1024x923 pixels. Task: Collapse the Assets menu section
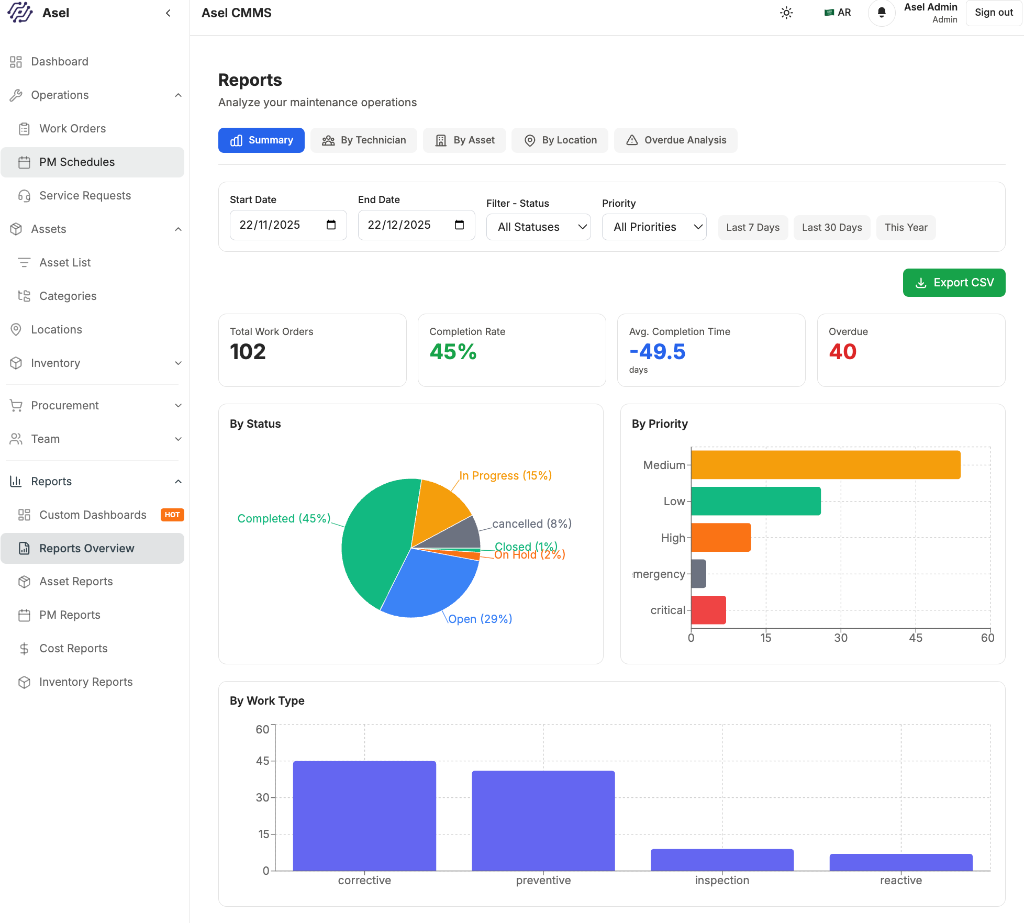tap(178, 229)
